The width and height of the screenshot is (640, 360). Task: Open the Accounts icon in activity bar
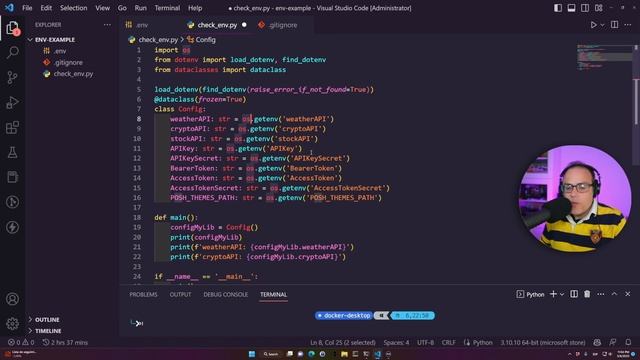pos(12,299)
